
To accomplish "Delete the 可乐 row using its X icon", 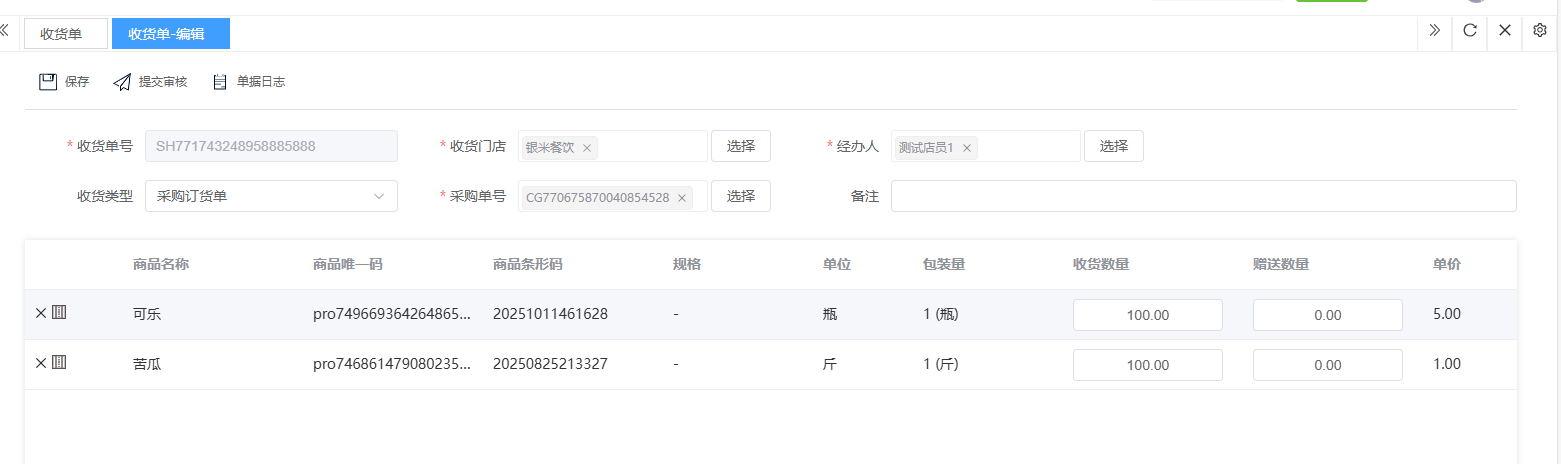I will click(41, 313).
